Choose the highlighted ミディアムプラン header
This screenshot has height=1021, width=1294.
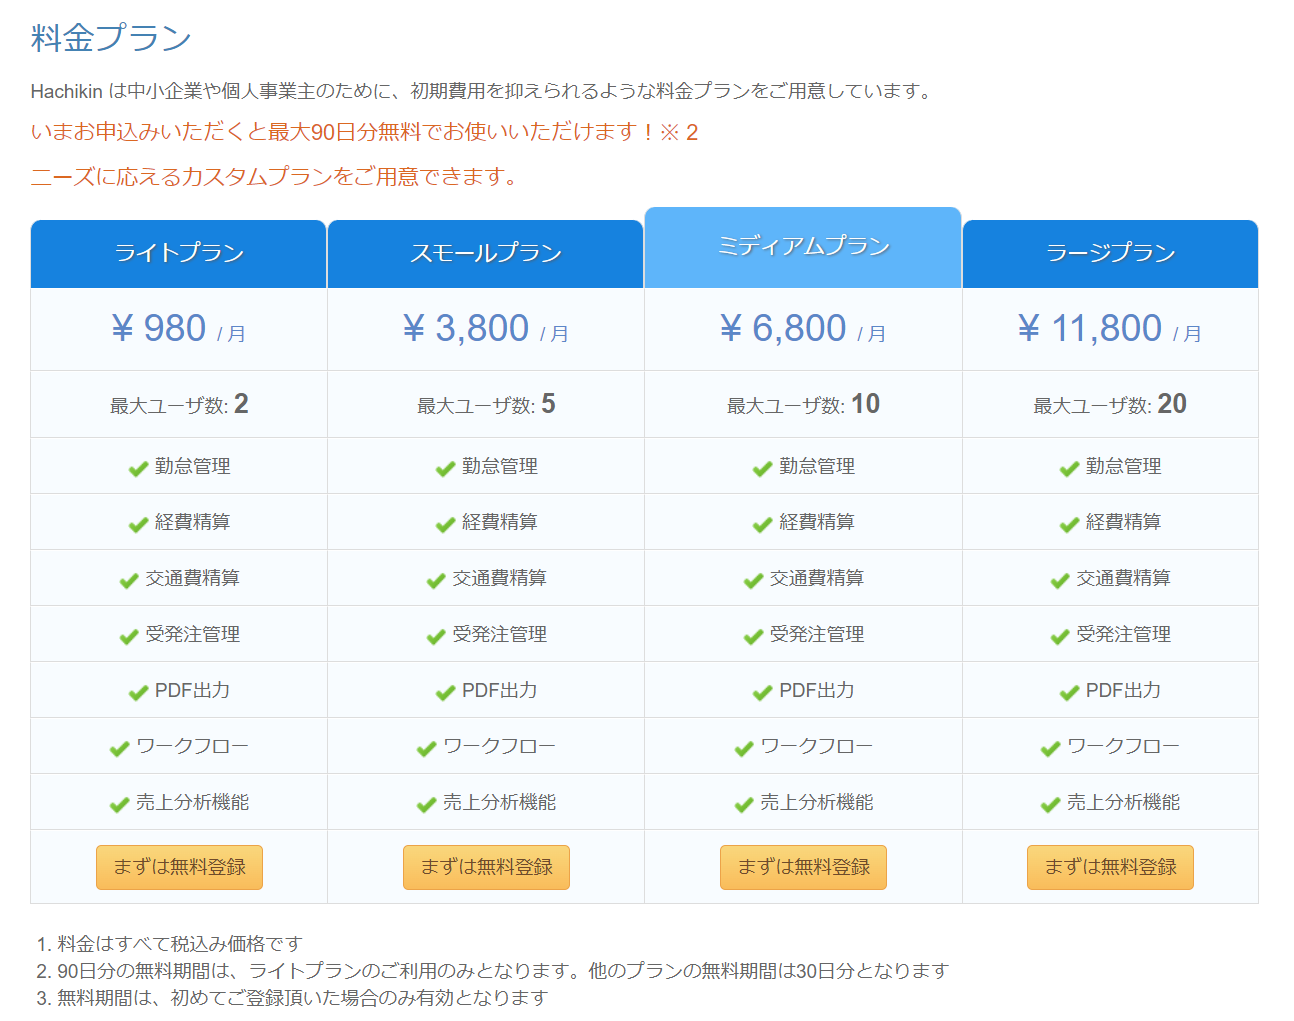(x=803, y=247)
